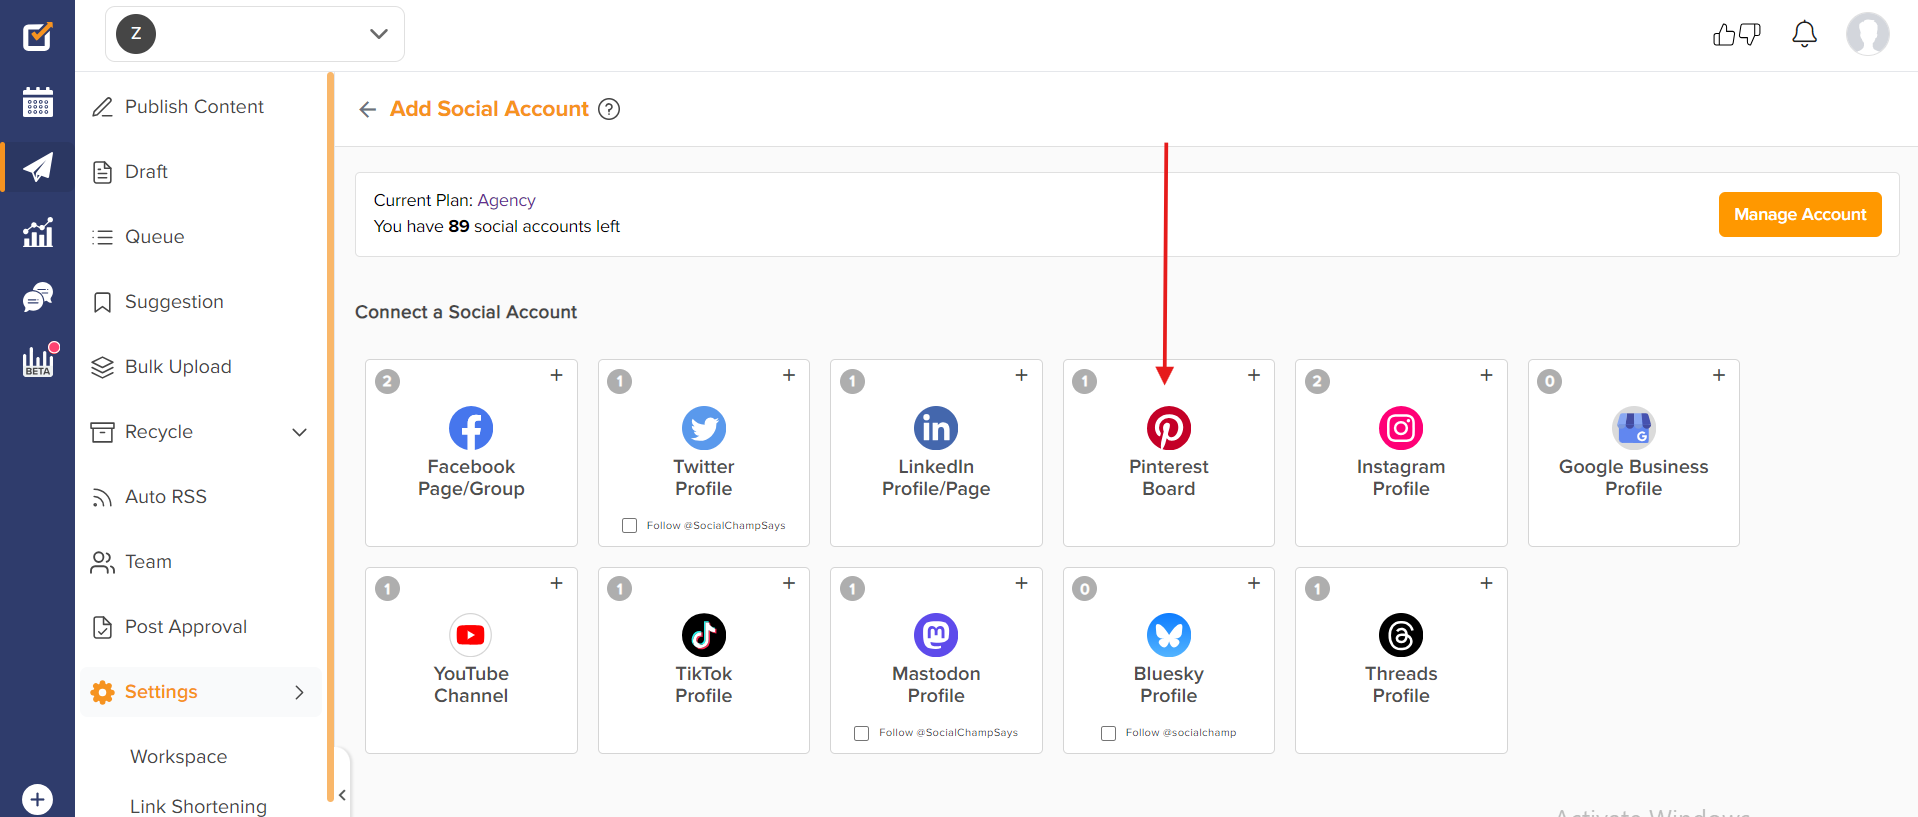Click the TikTok logo icon
This screenshot has height=817, width=1918.
pyautogui.click(x=704, y=635)
